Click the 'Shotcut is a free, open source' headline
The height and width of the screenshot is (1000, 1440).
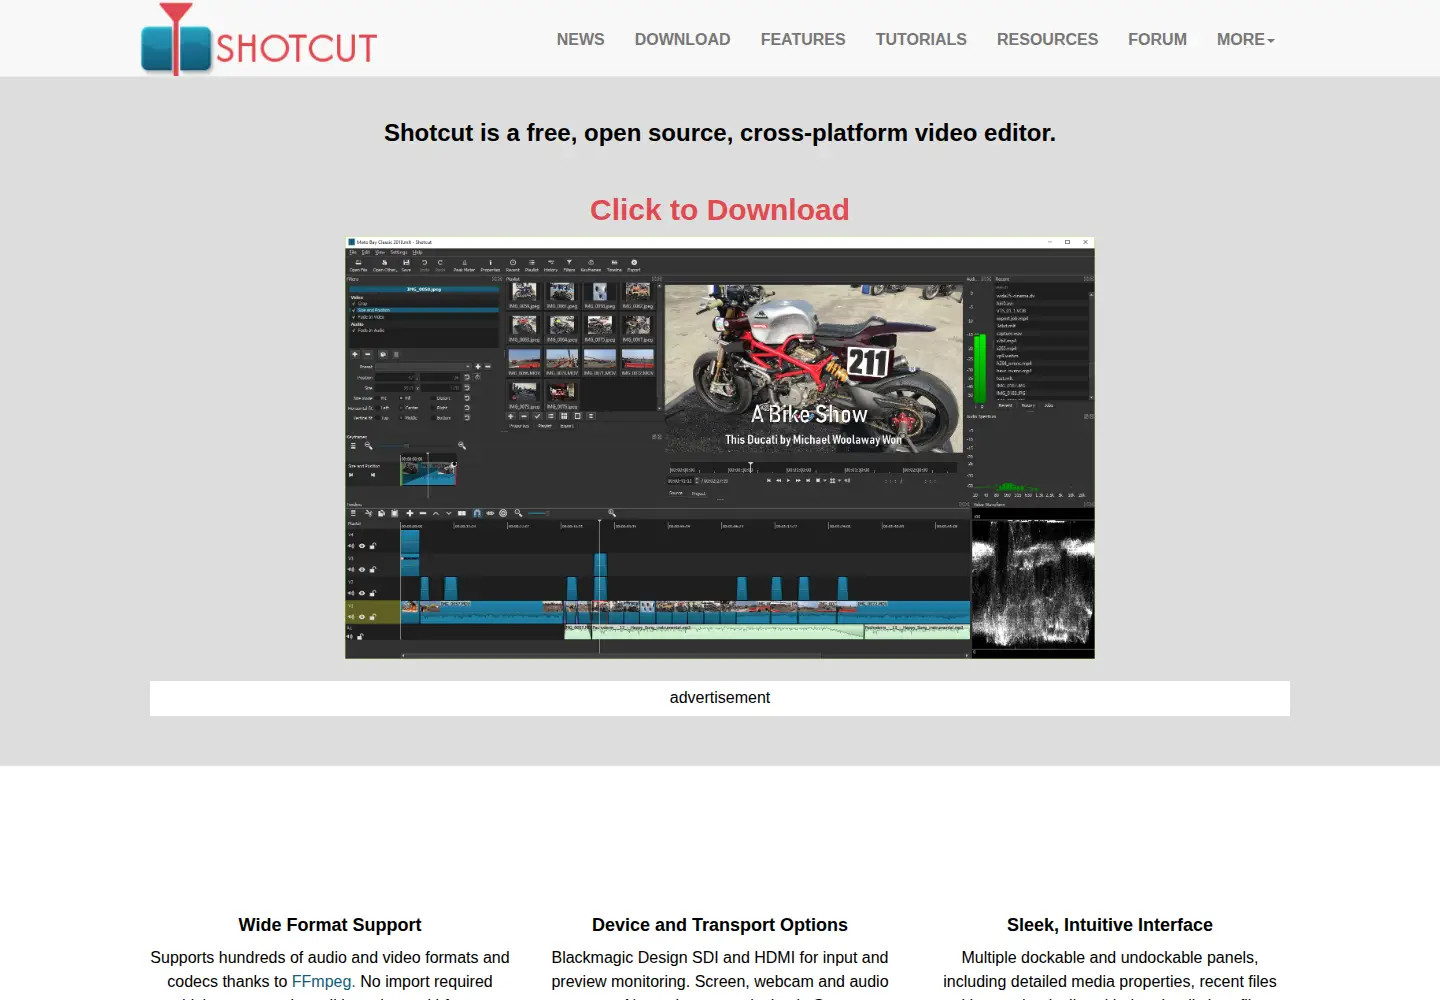pos(720,133)
